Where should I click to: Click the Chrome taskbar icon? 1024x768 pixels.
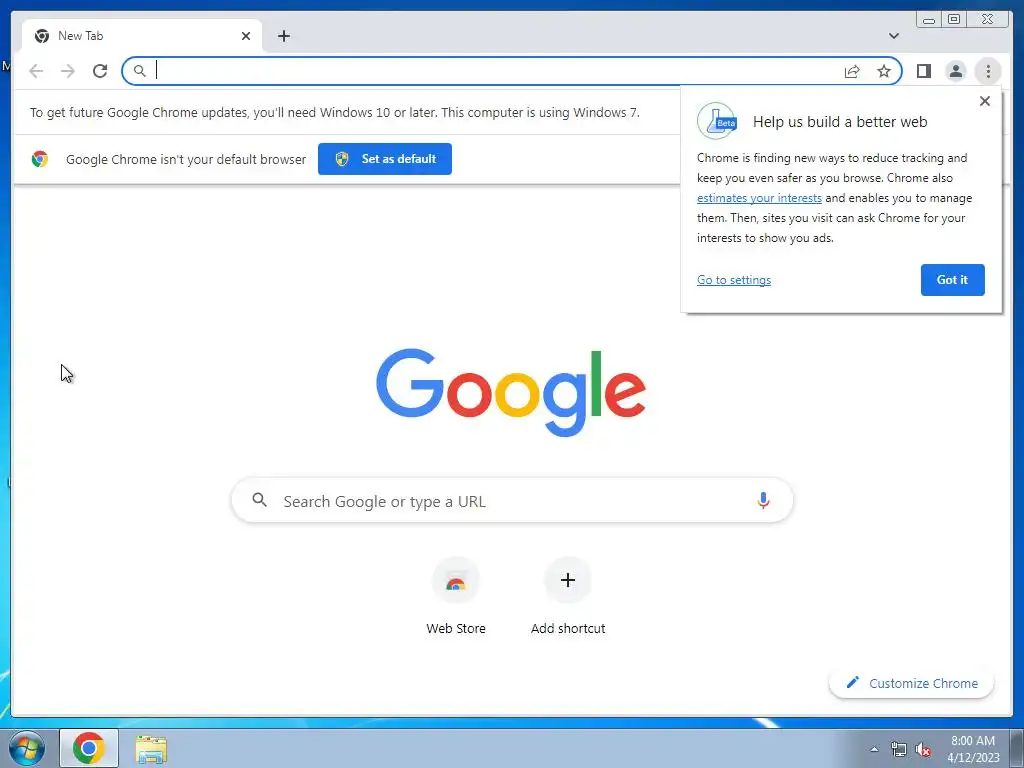point(89,748)
